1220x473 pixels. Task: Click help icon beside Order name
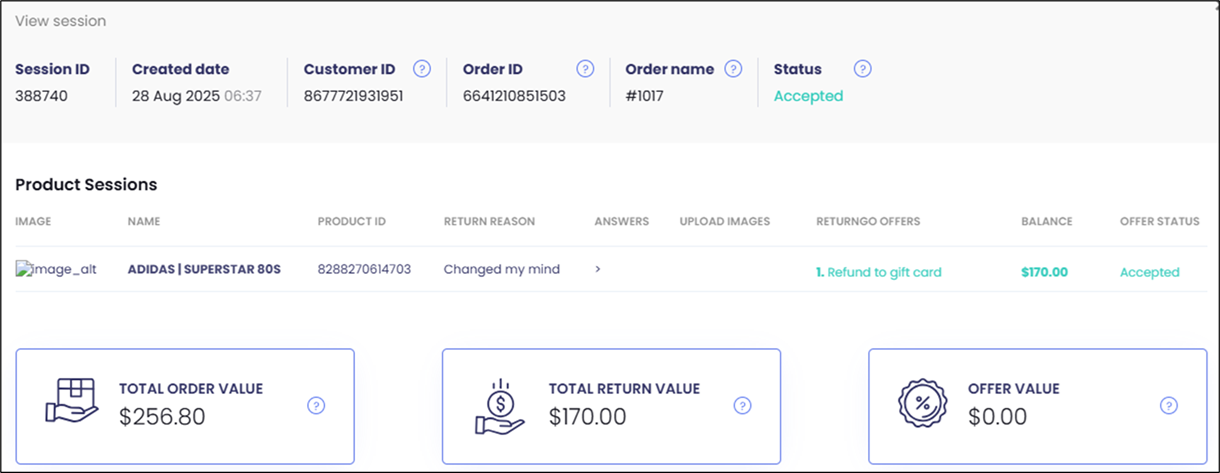tap(733, 69)
